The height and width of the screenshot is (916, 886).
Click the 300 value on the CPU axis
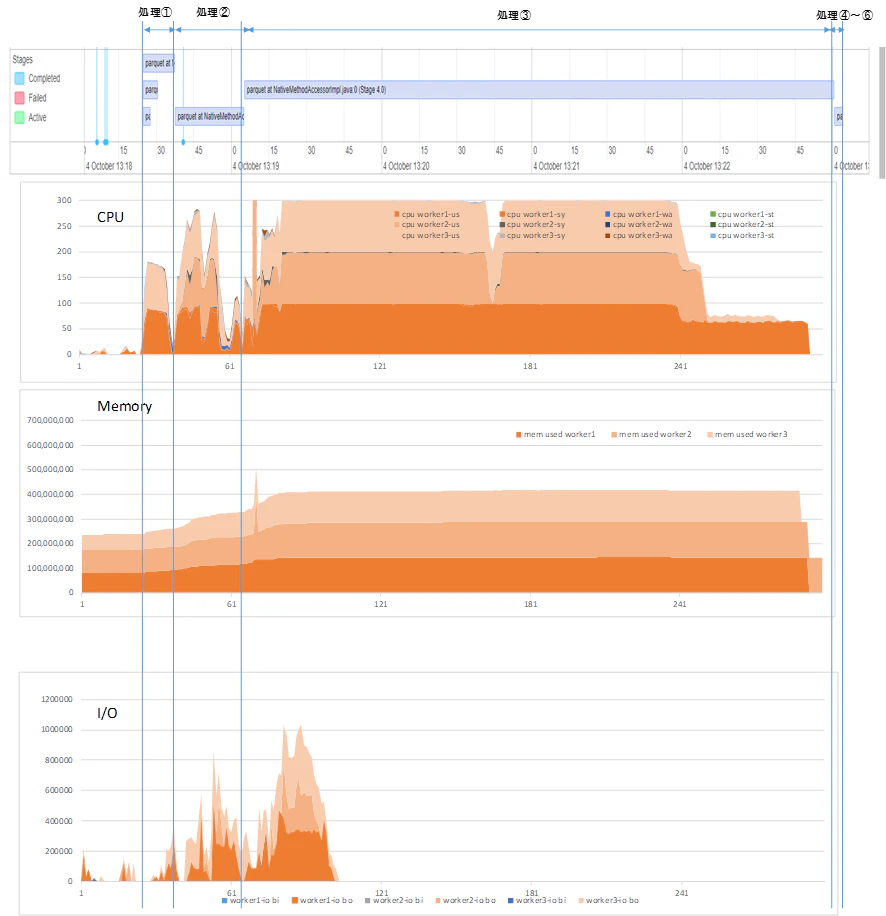(64, 200)
